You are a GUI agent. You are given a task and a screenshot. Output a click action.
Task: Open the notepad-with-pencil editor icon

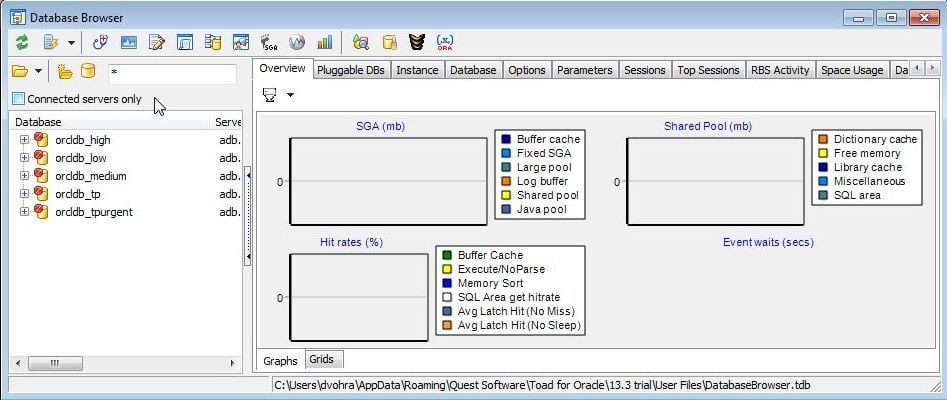156,42
